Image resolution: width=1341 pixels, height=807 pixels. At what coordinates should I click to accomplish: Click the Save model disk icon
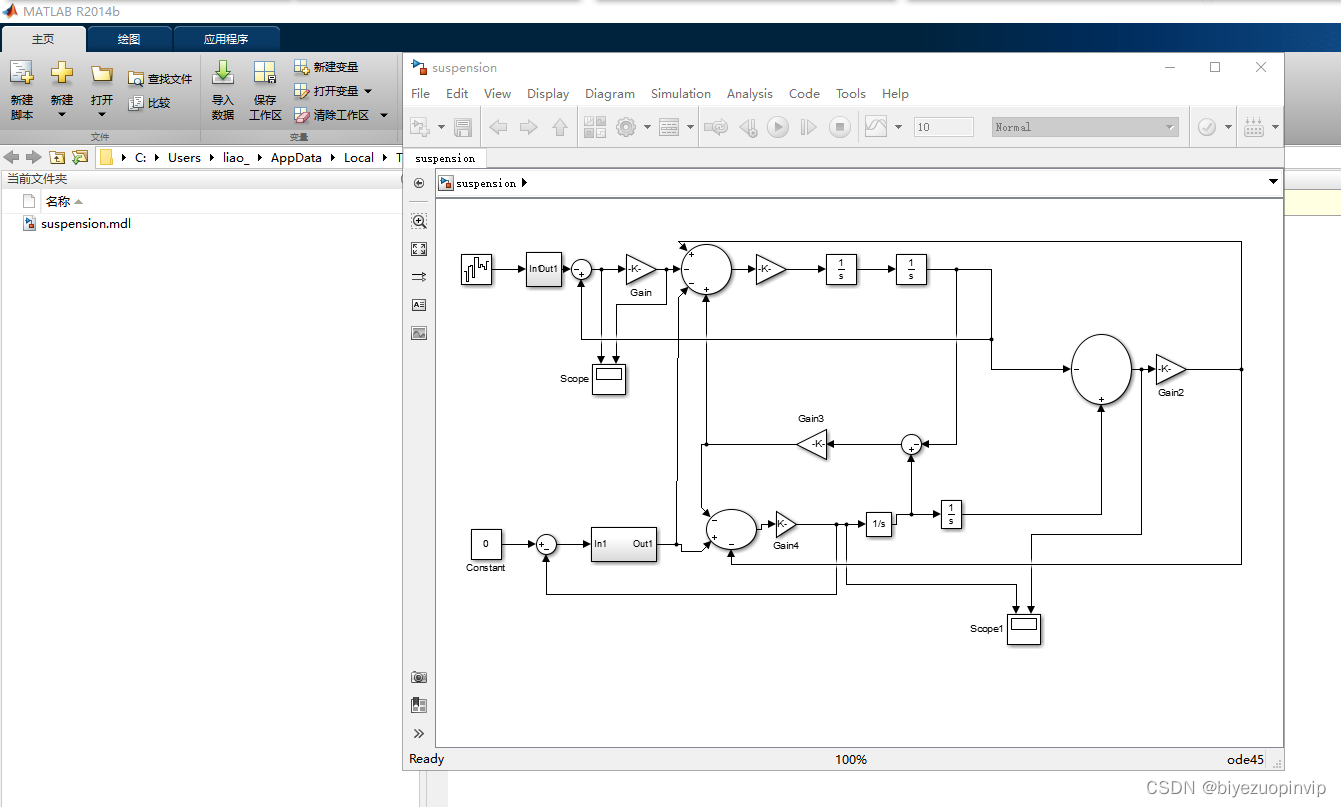[463, 127]
